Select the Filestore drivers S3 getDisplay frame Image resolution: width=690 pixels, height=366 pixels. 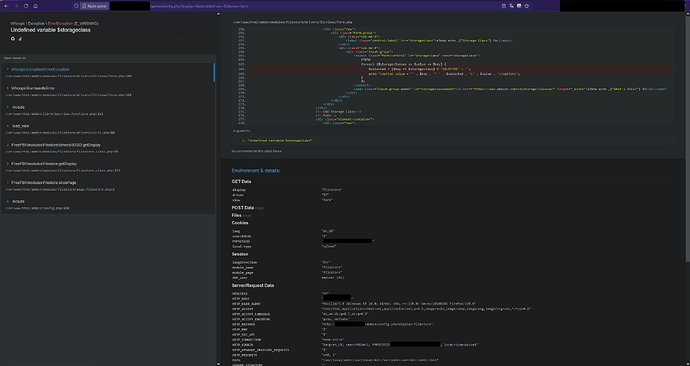tap(108, 148)
